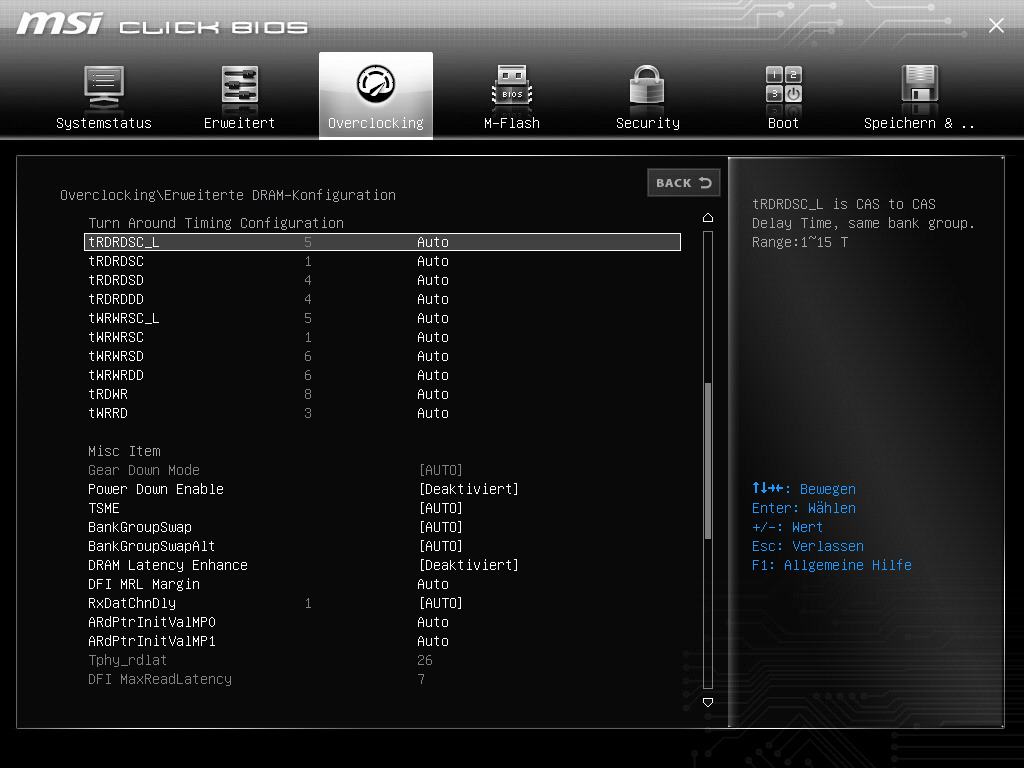
Task: Click the RxDatChnDly setting label
Action: tap(132, 603)
